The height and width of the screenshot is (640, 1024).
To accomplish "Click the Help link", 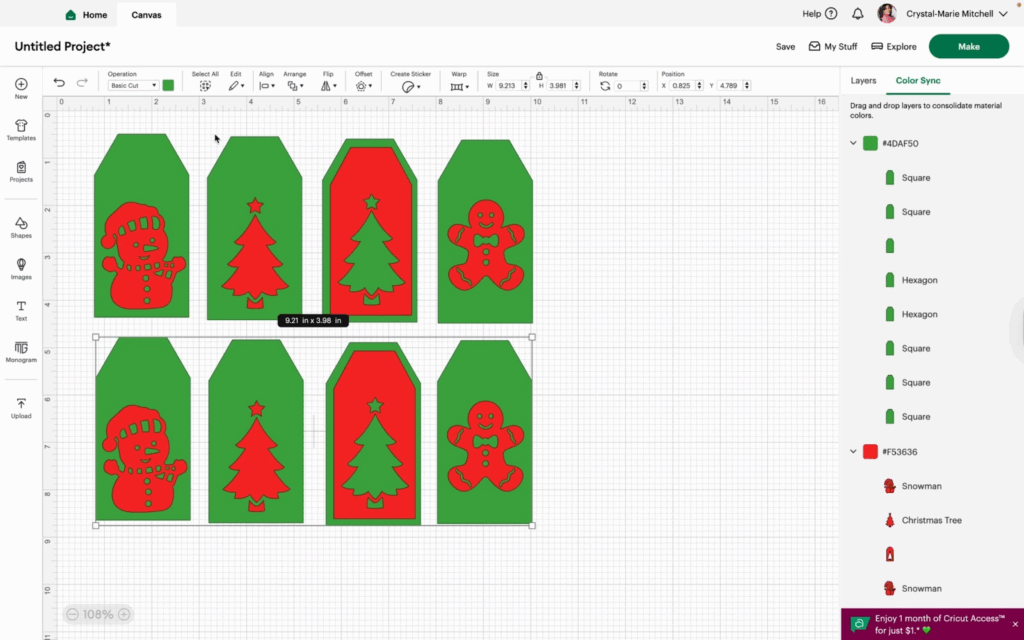I will tap(811, 14).
